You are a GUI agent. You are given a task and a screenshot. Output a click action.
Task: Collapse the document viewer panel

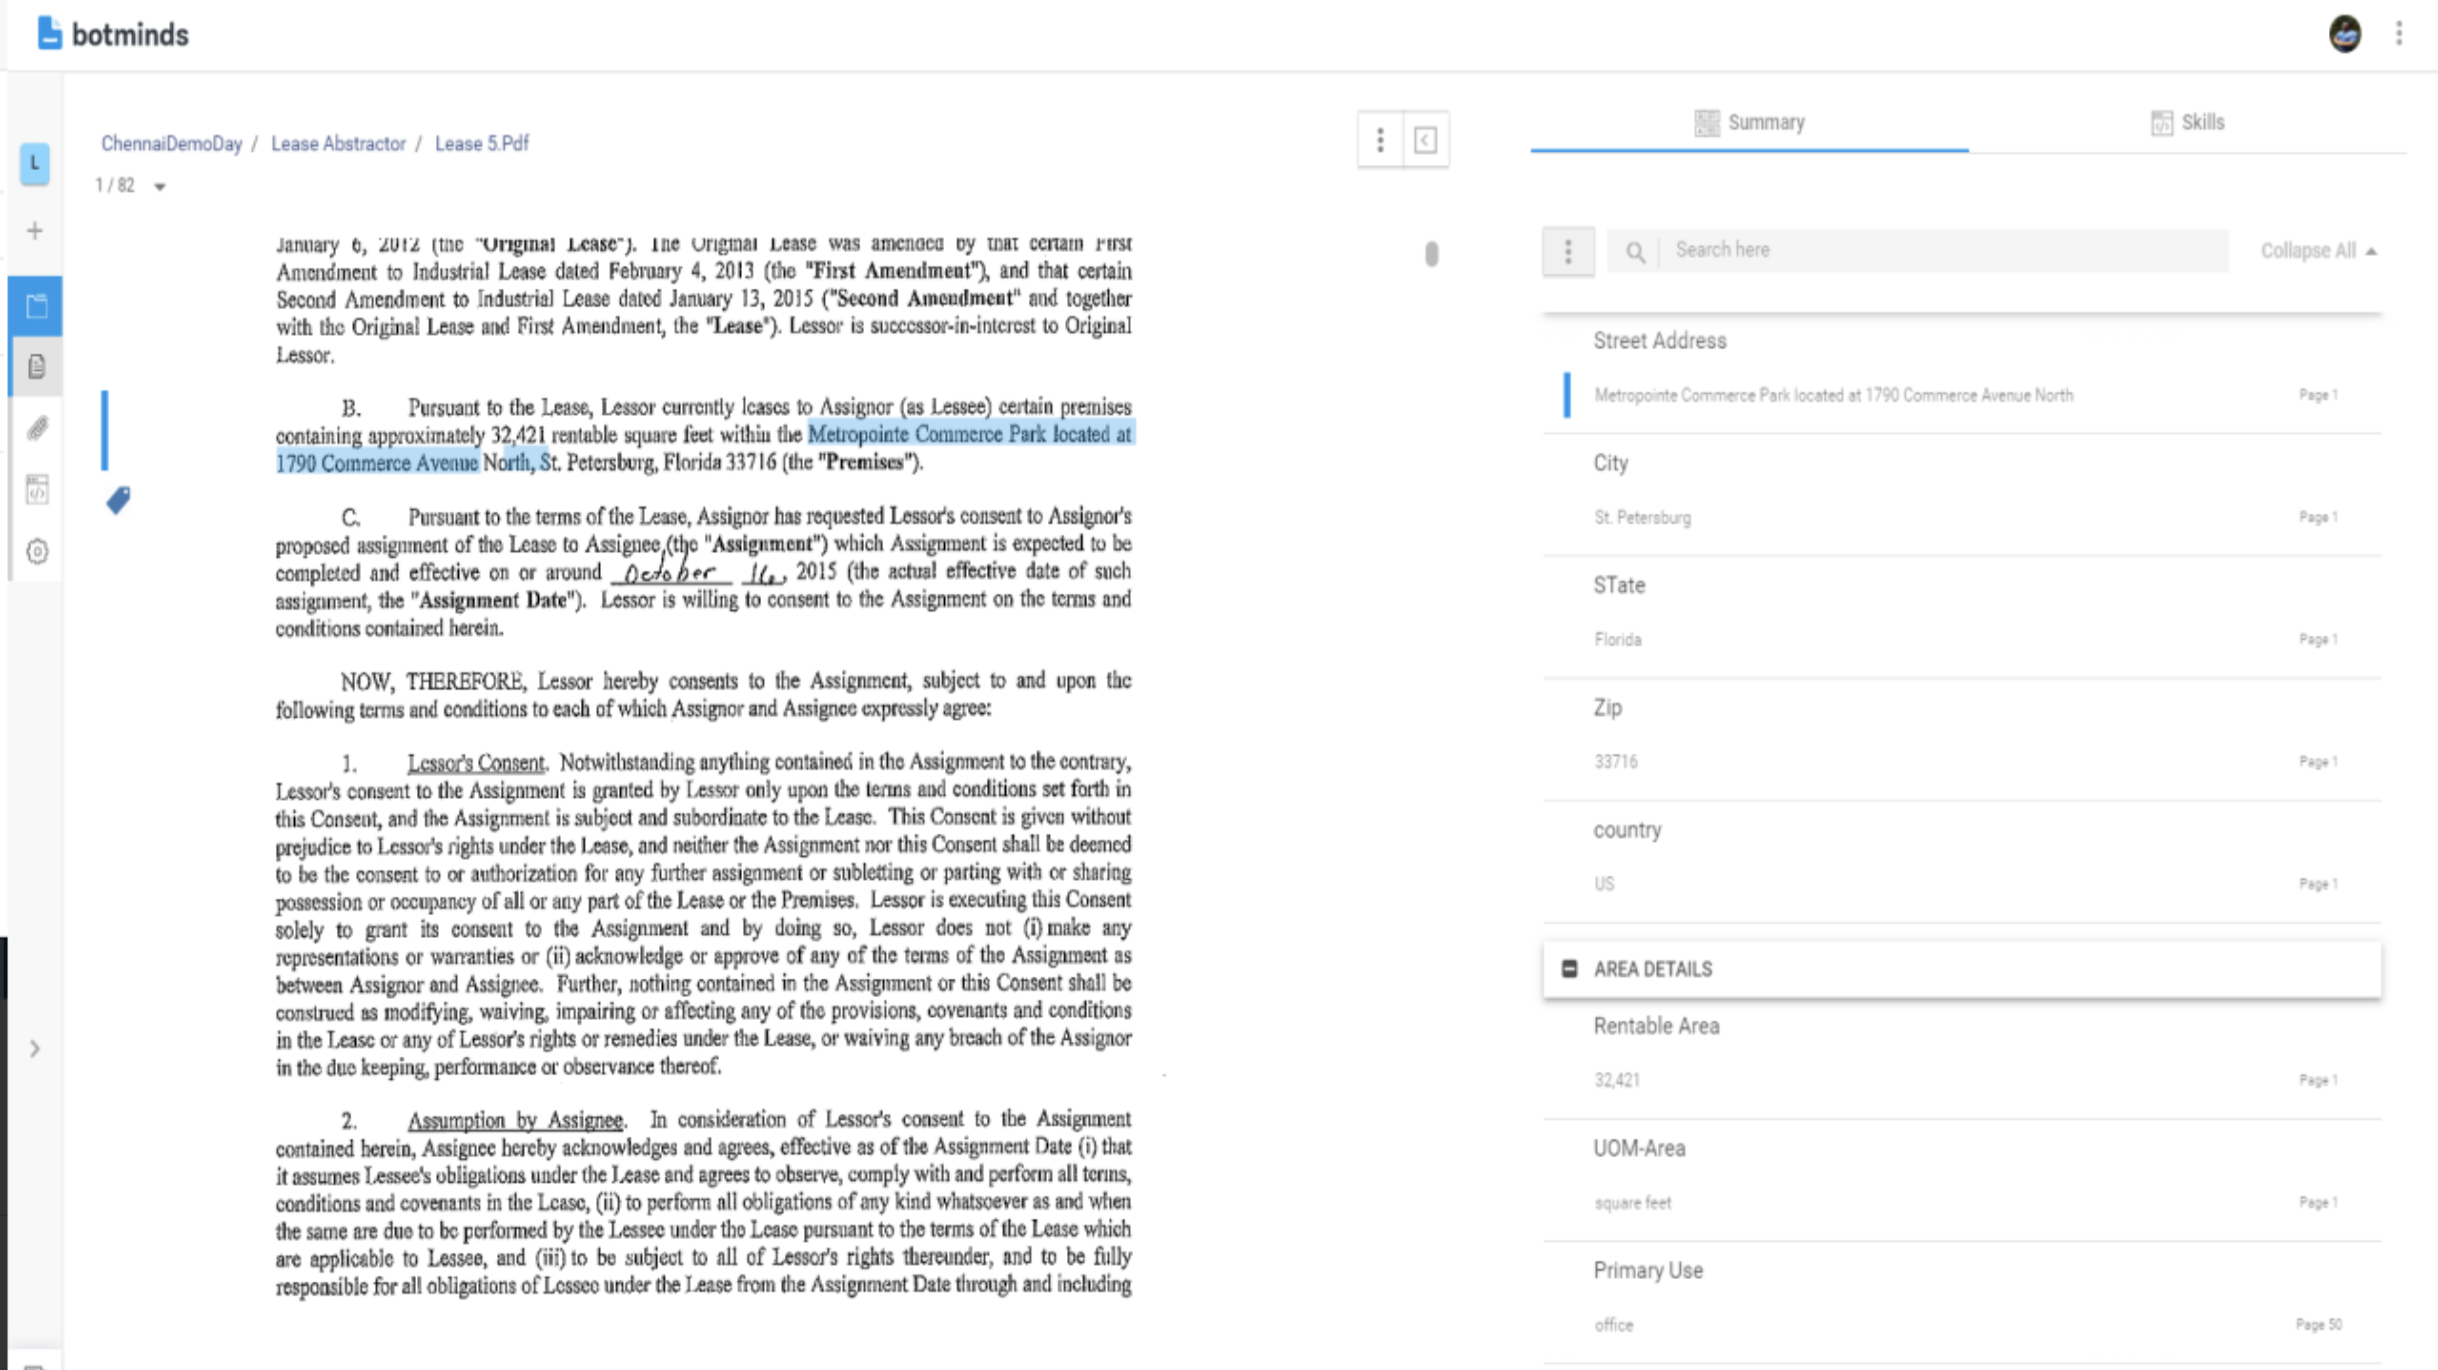pyautogui.click(x=1424, y=140)
